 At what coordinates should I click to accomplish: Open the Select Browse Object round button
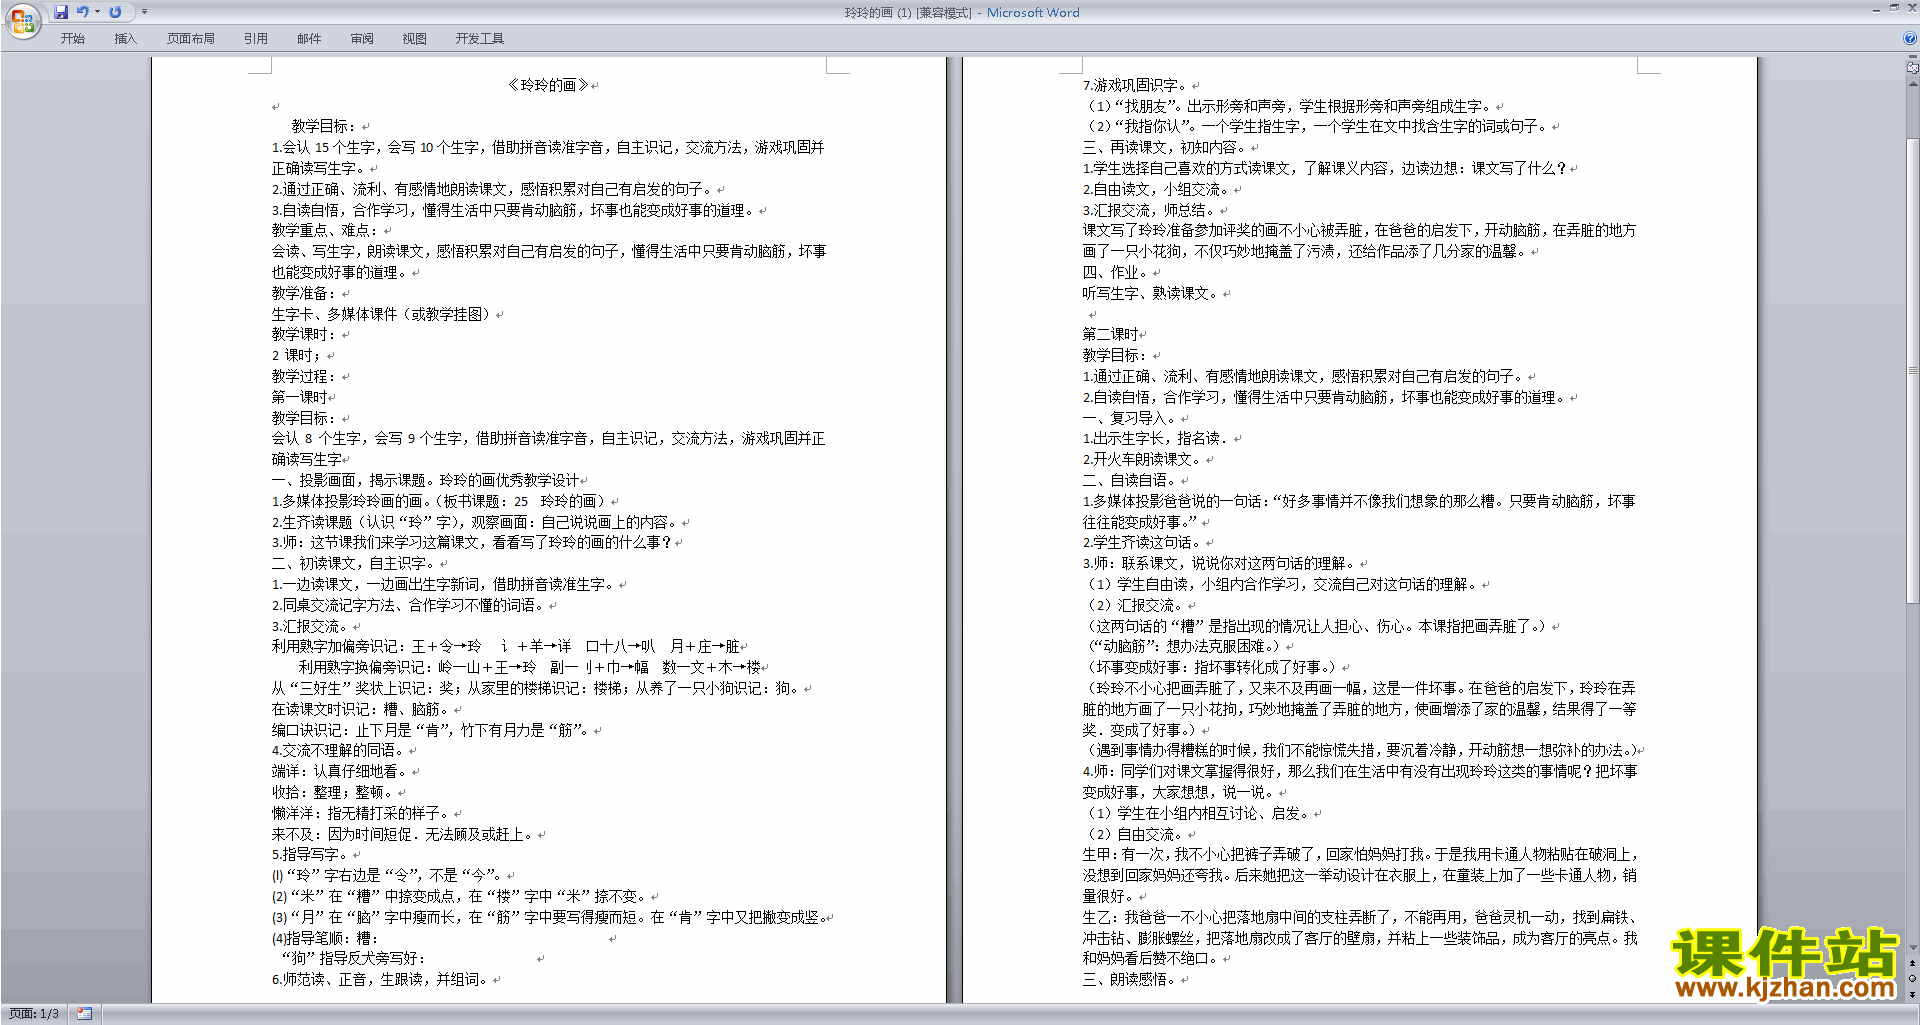coord(1913,979)
